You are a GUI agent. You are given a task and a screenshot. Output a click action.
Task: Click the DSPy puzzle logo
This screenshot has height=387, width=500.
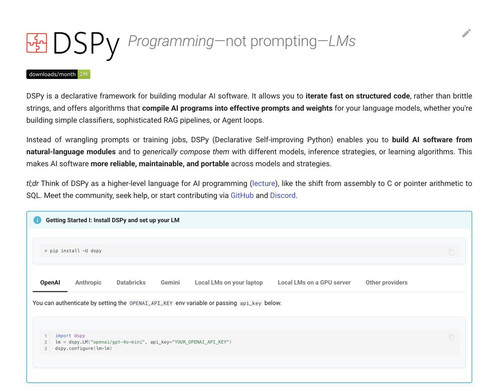(37, 43)
